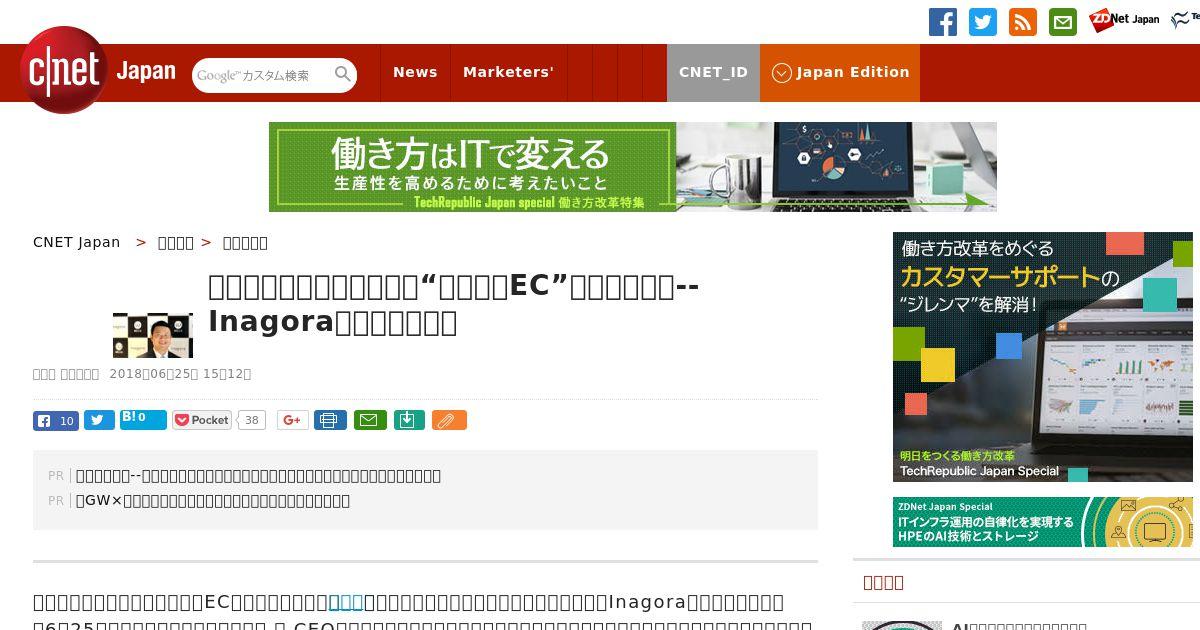Screen dimensions: 1200x630
Task: Follow the CNET Japan breadcrumb link
Action: [77, 242]
